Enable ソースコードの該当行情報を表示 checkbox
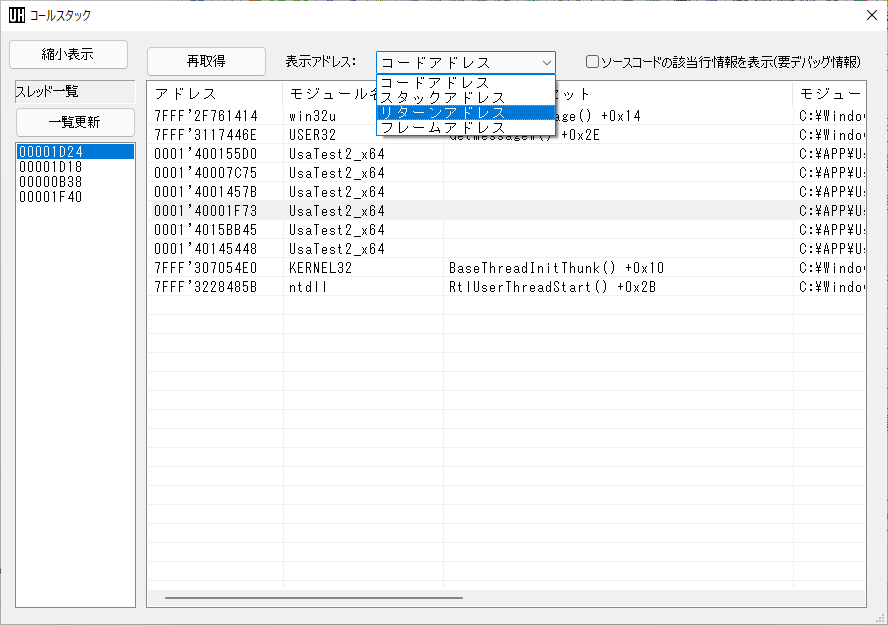The image size is (888, 625). pyautogui.click(x=593, y=62)
